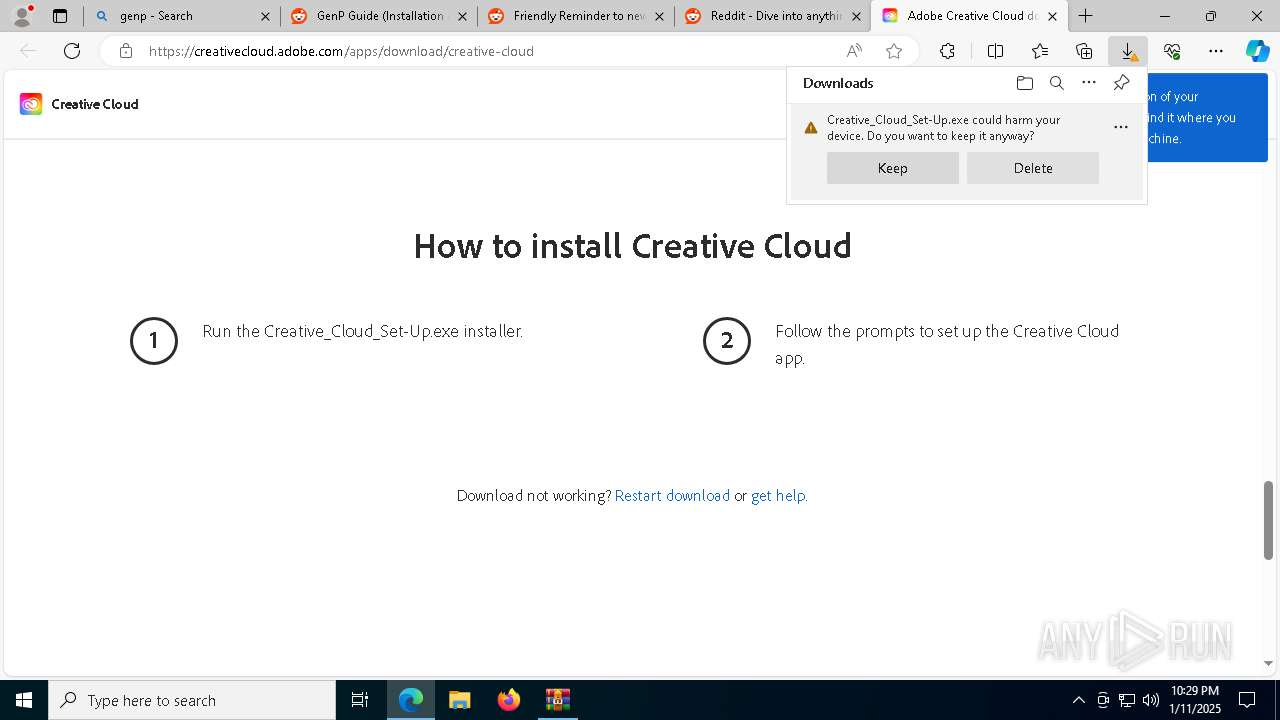1280x720 pixels.
Task: Click the Creative Cloud logo
Action: tap(31, 104)
